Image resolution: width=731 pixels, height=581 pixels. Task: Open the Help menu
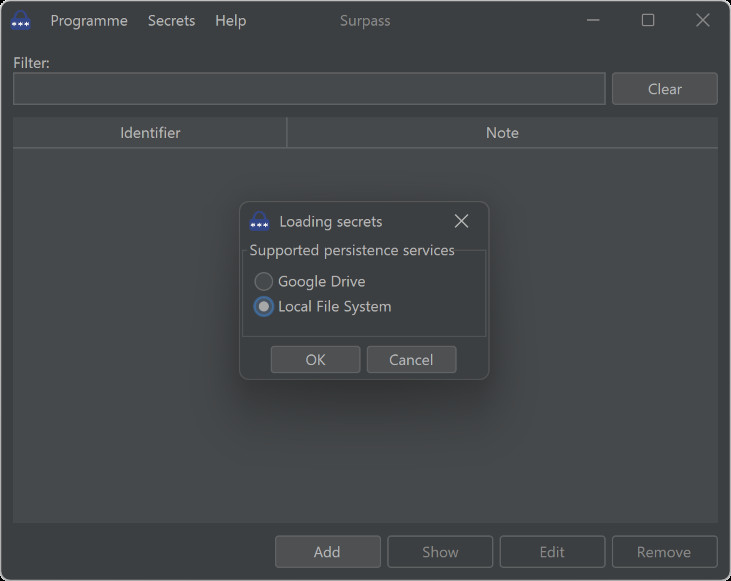click(230, 21)
